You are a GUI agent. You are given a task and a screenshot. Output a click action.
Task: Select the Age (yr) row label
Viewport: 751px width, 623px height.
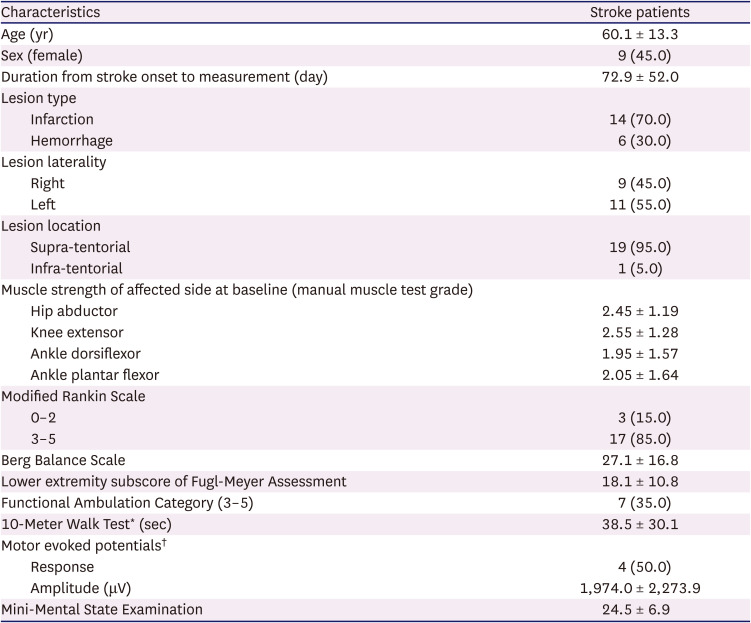[x=27, y=34]
